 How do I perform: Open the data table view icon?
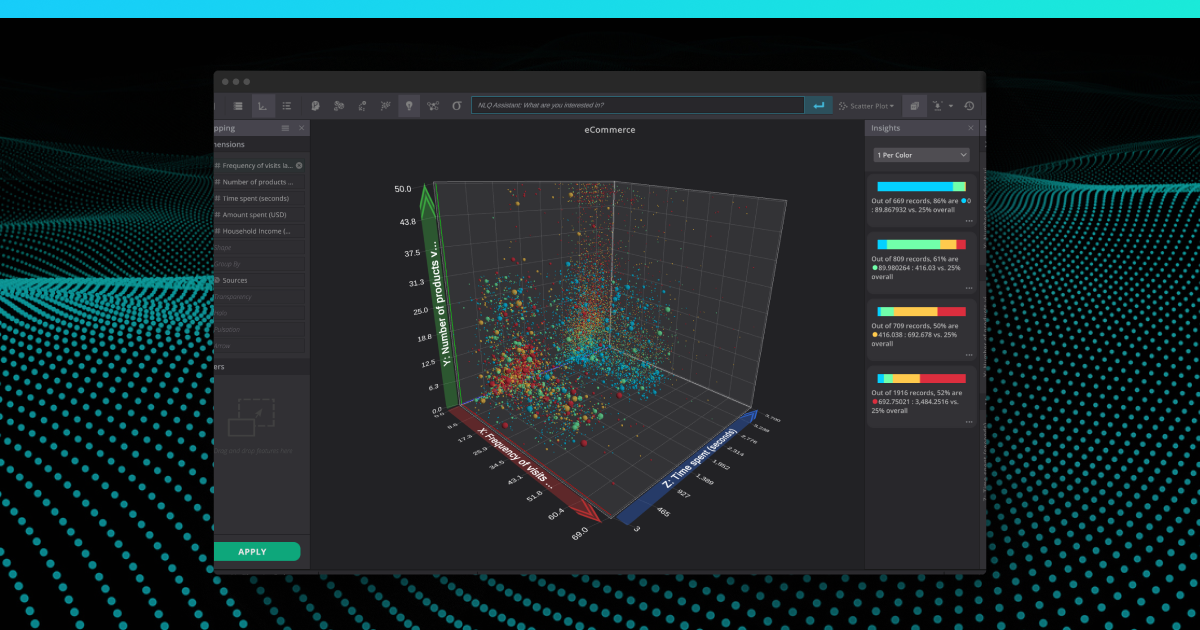[x=238, y=105]
